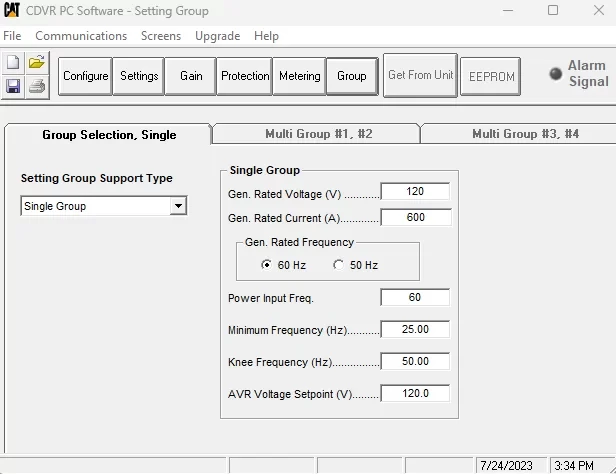Open the Metering screen from the toolbar
The image size is (616, 474).
coord(299,76)
